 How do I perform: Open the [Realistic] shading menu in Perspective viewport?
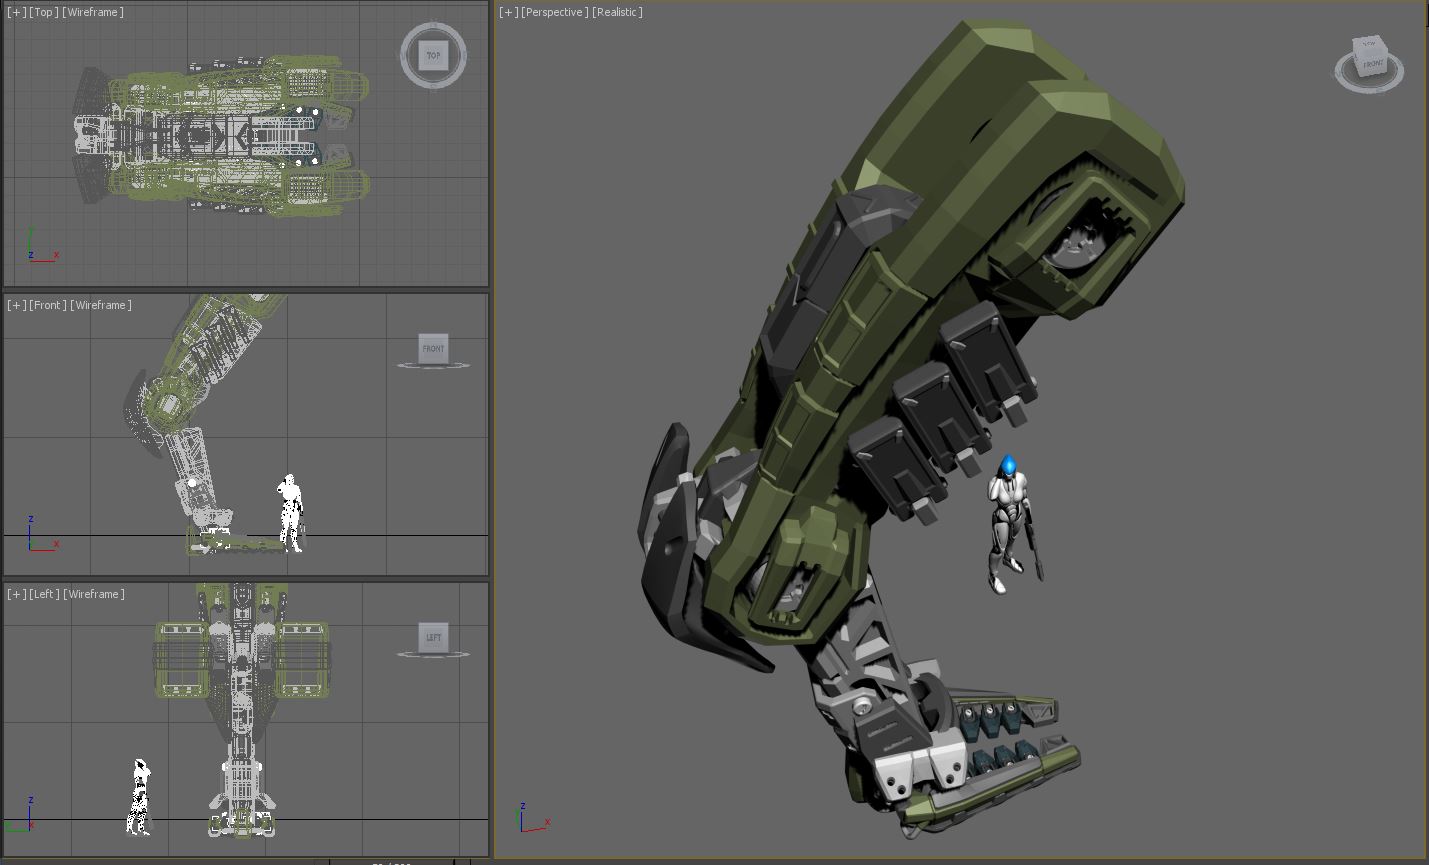point(617,12)
